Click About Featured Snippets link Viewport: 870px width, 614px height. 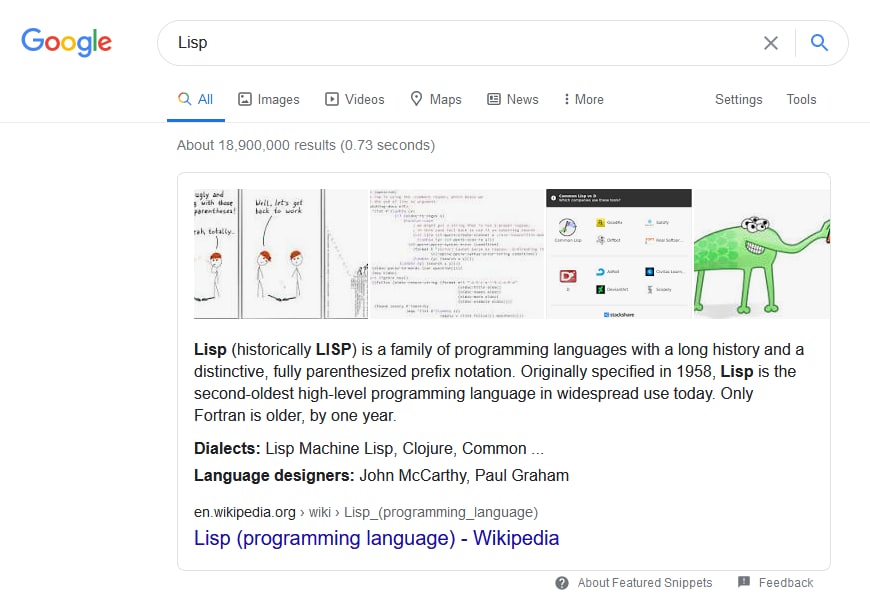pyautogui.click(x=645, y=583)
